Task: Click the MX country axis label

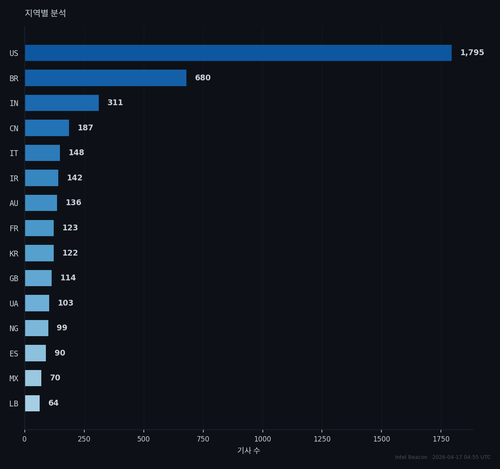Action: tap(14, 379)
